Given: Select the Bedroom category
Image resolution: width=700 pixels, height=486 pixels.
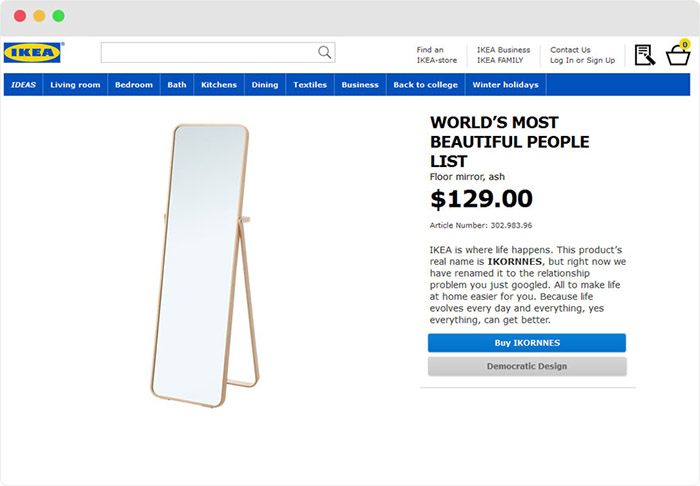Looking at the screenshot, I should tap(134, 85).
